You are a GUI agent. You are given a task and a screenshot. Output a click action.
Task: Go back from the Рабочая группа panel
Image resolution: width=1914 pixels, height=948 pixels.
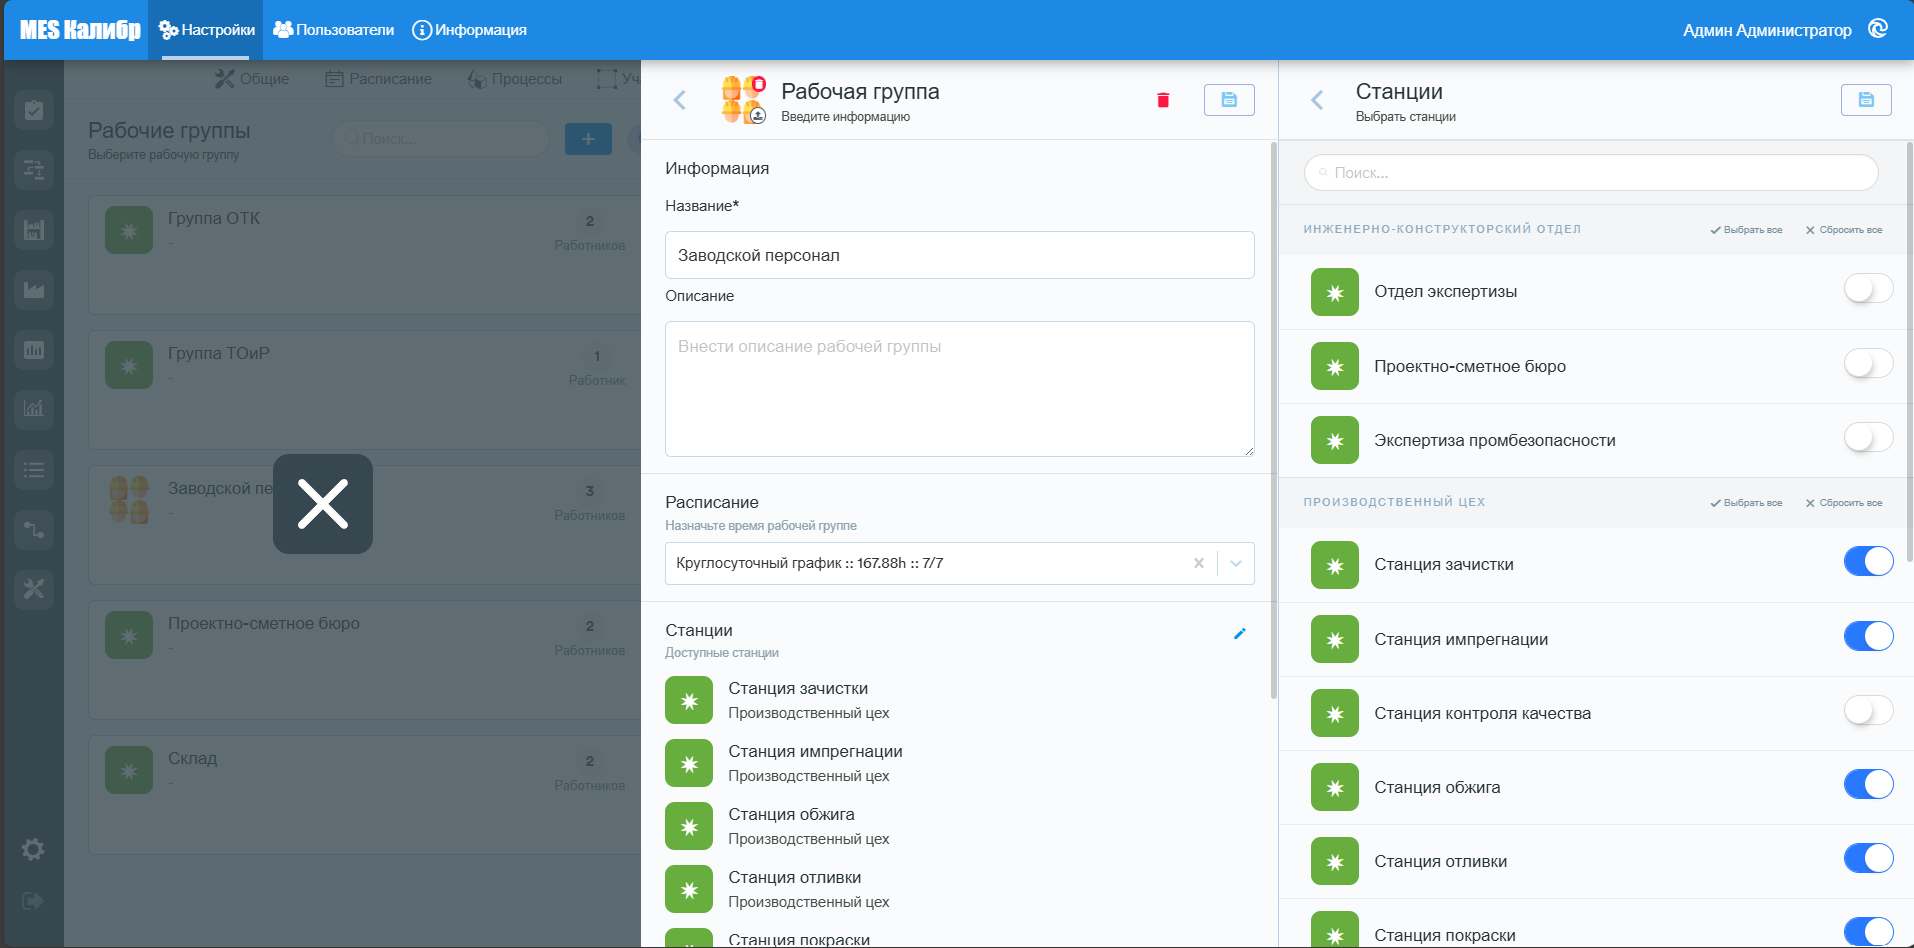680,100
